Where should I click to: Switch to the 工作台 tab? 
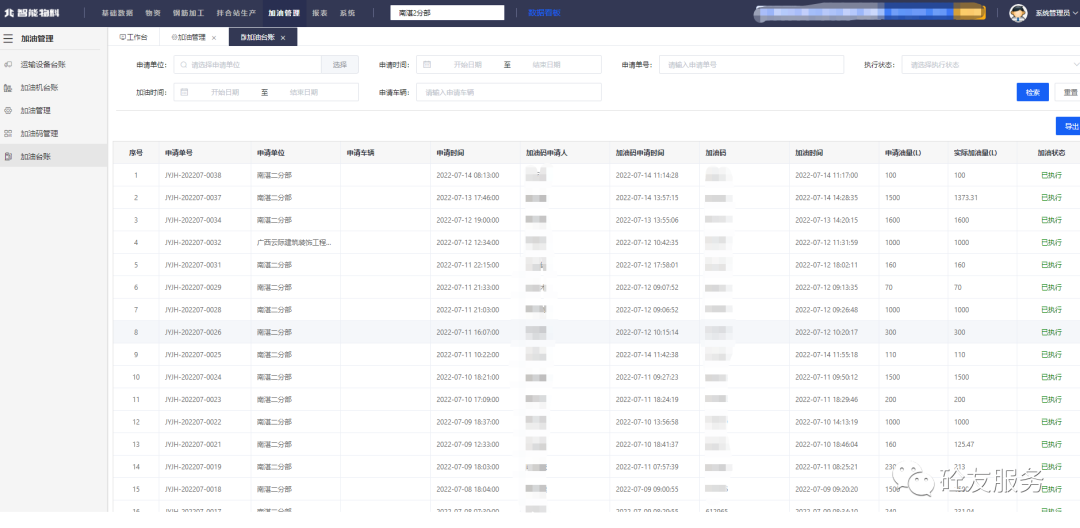click(x=133, y=37)
